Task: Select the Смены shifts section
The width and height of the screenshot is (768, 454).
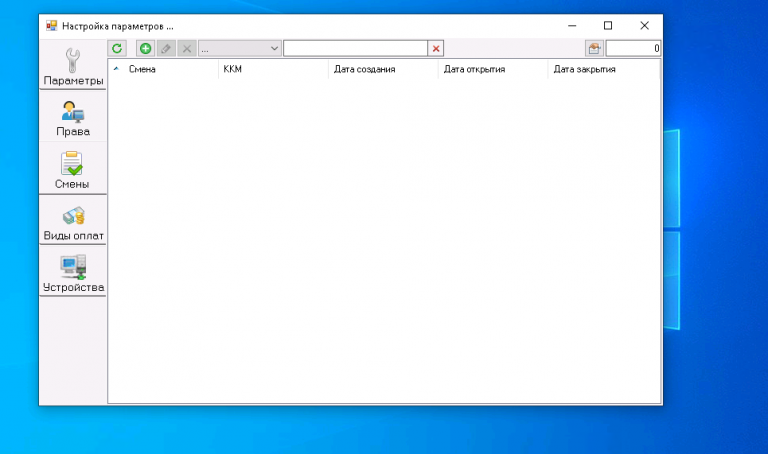Action: (x=73, y=169)
